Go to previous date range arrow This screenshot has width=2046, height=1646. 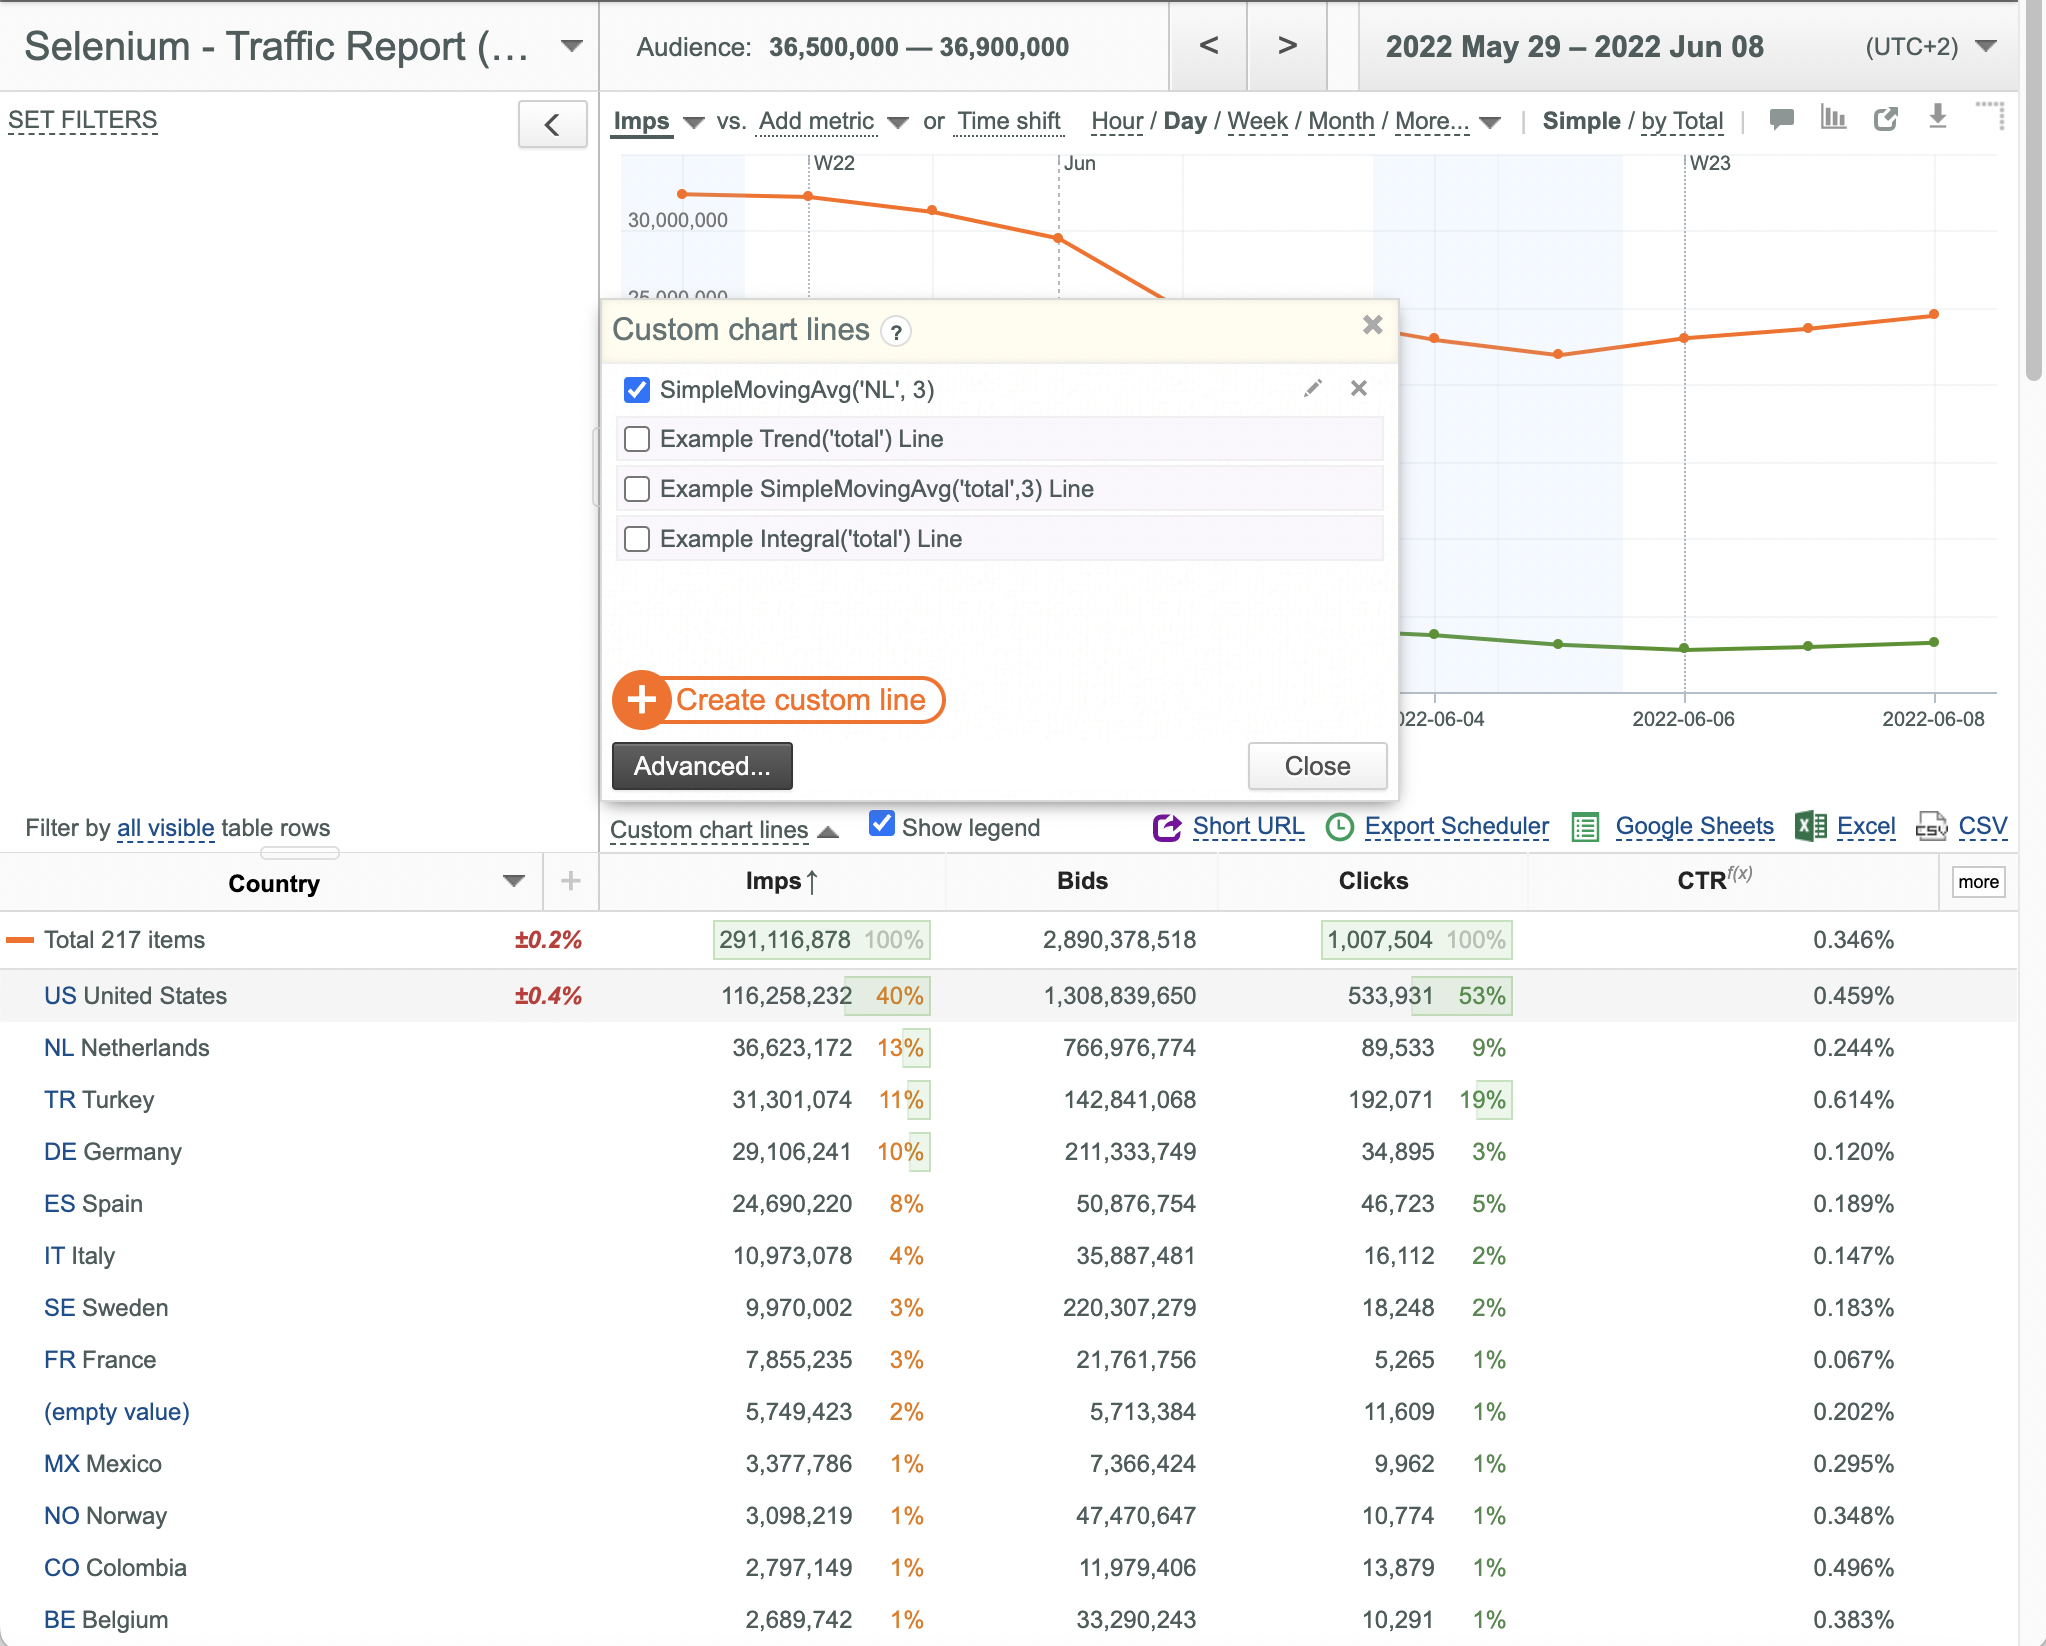pyautogui.click(x=1209, y=46)
